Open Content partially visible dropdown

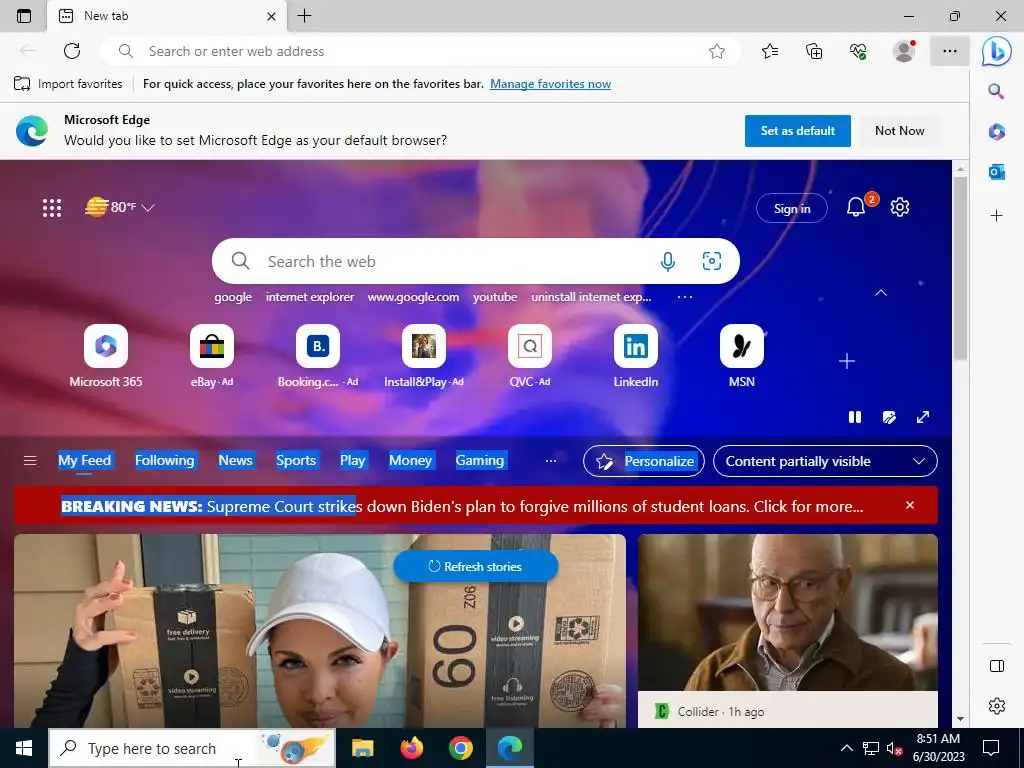point(825,461)
